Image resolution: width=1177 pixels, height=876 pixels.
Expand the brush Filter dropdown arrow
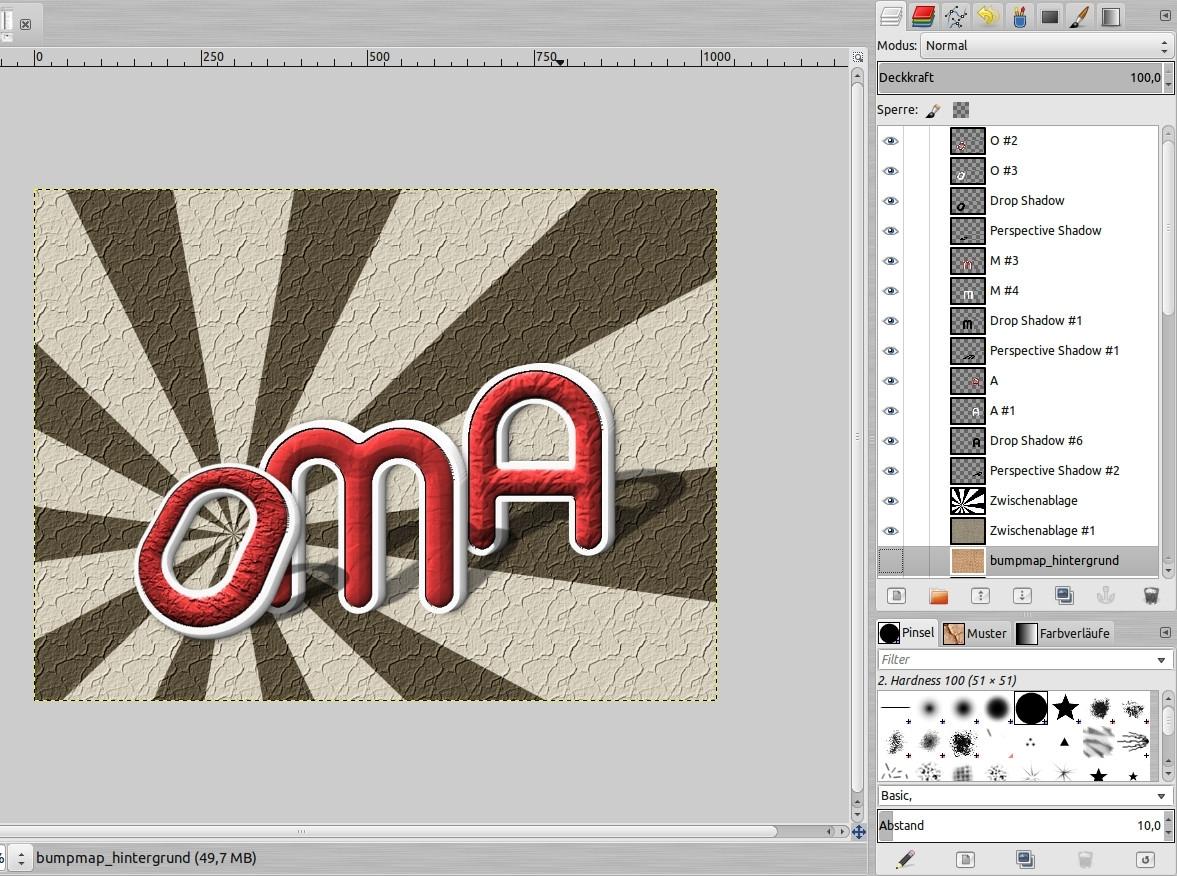tap(1161, 660)
